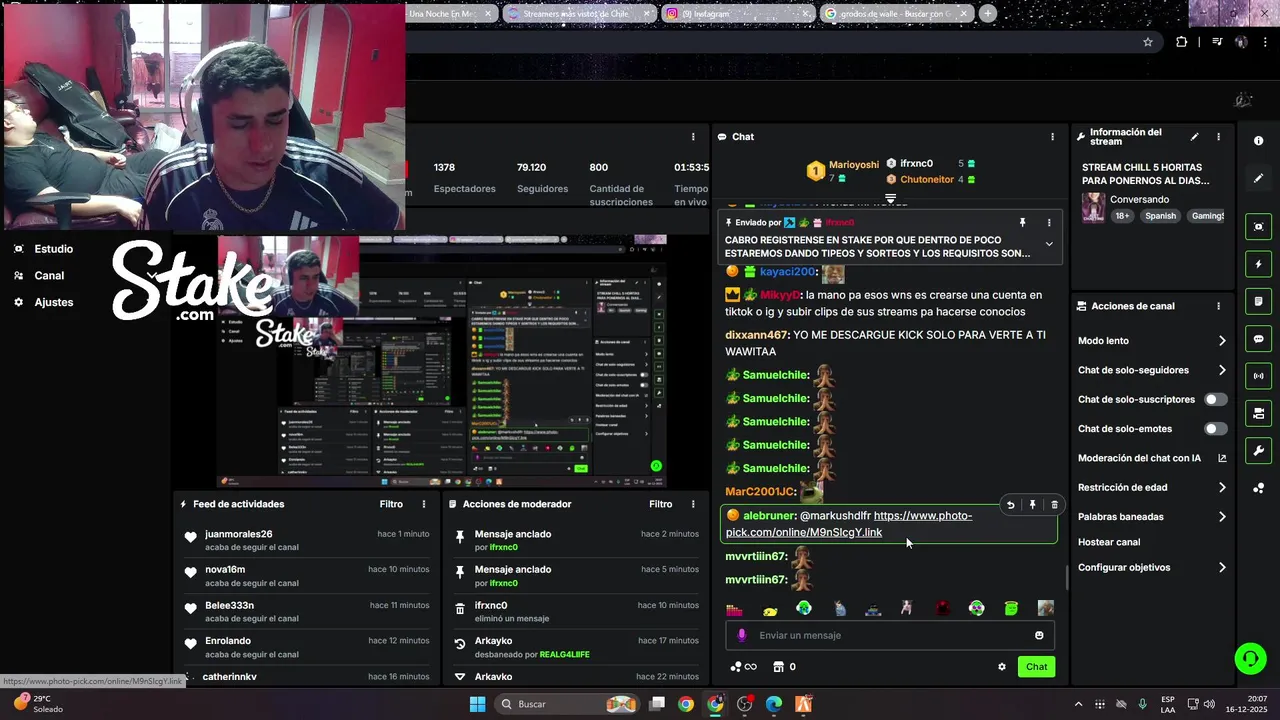Image resolution: width=1280 pixels, height=720 pixels.
Task: Toggle Chat de solo-suscriptores switch
Action: pyautogui.click(x=1215, y=399)
